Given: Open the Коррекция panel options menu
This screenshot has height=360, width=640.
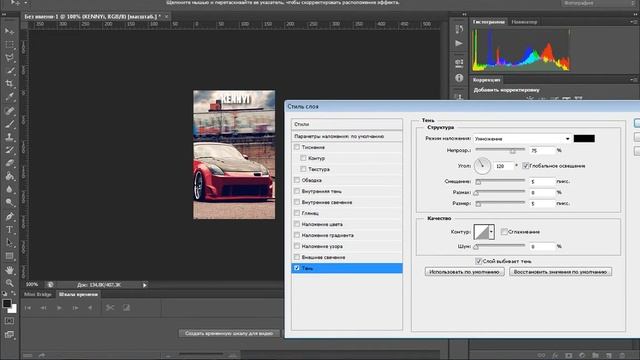Looking at the screenshot, I should 633,80.
